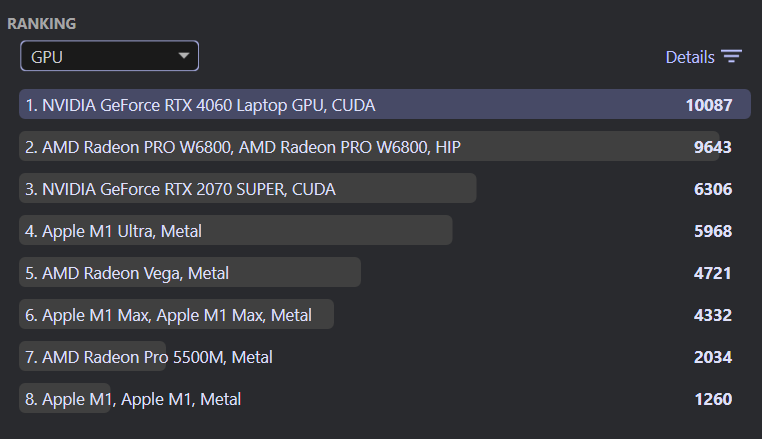Click the RANKING section heading
The width and height of the screenshot is (762, 439).
click(x=42, y=23)
